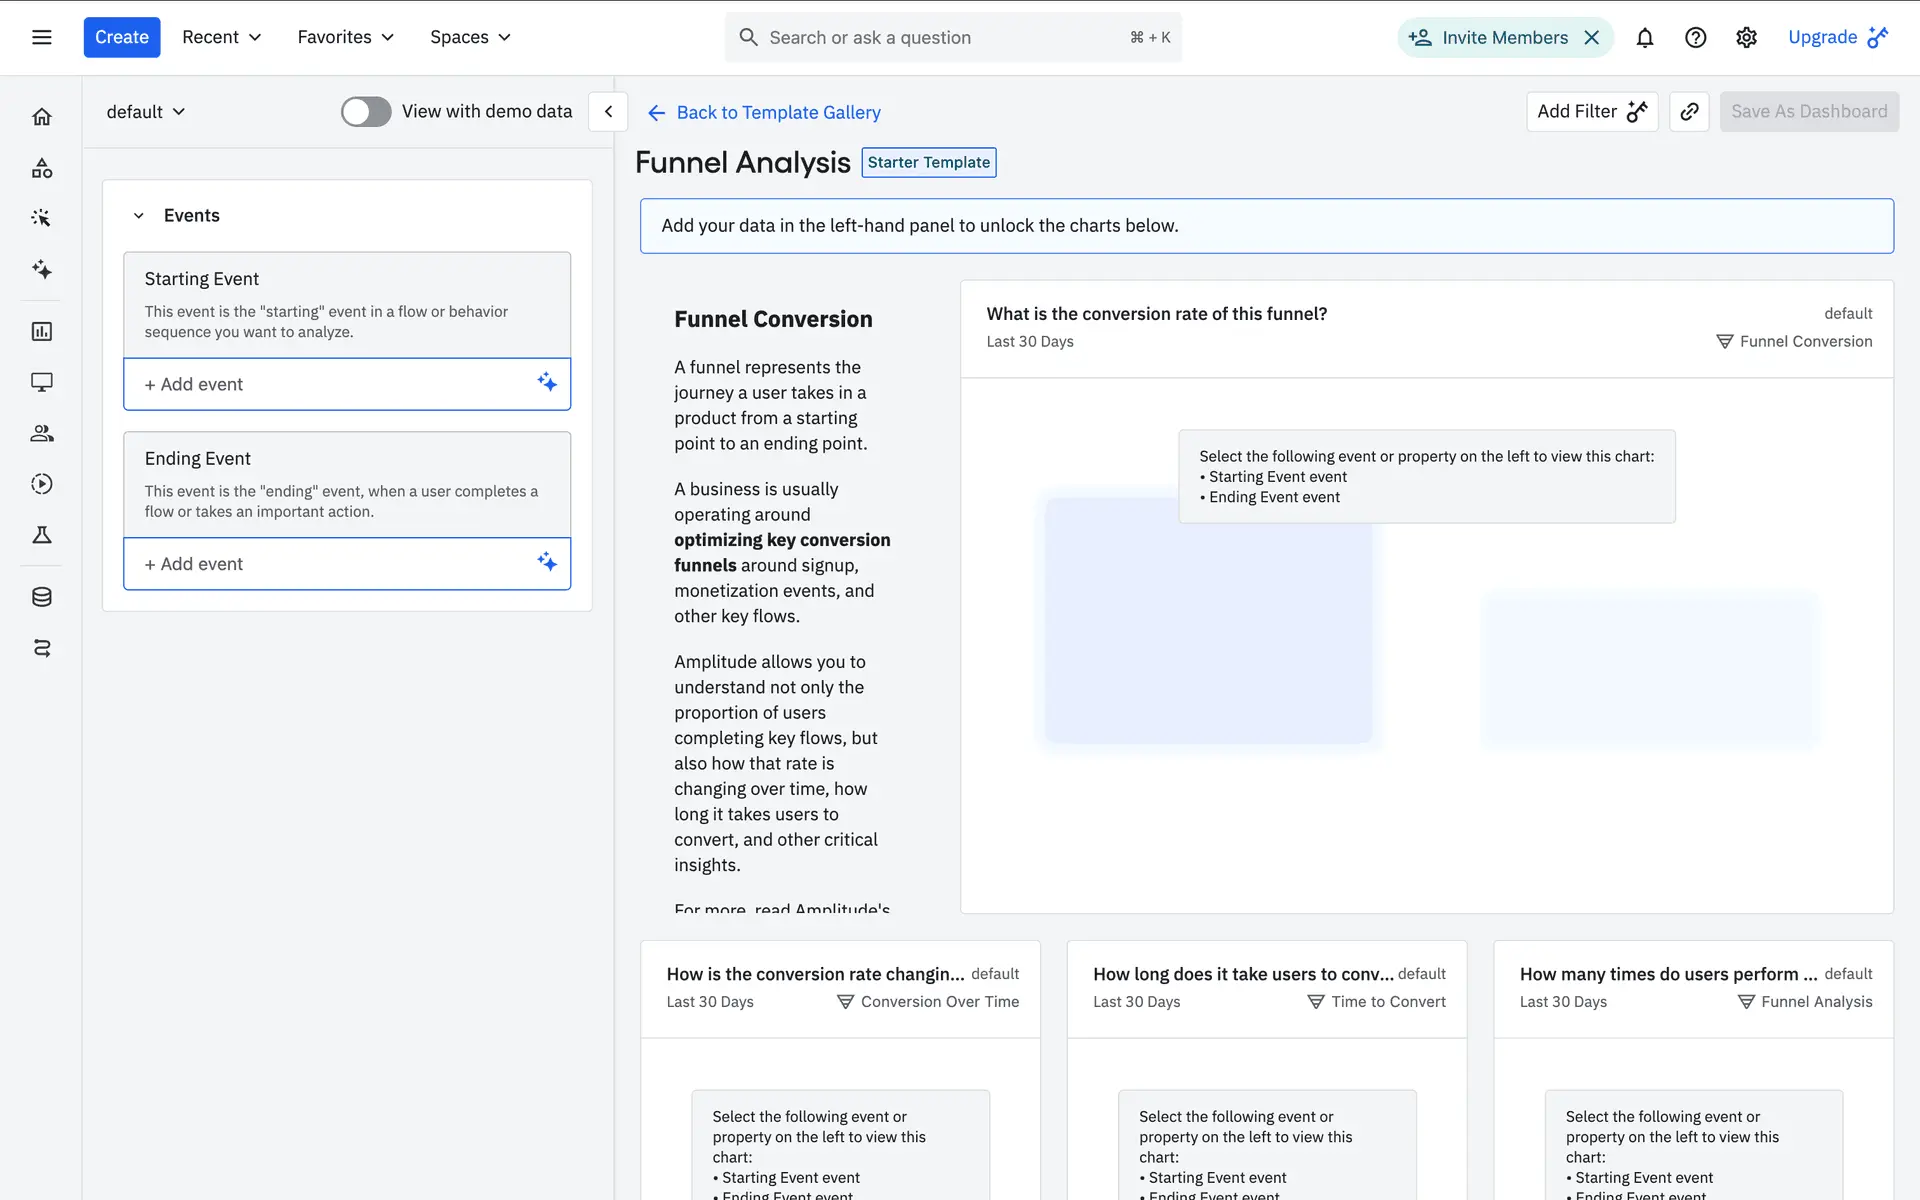Click the search or ask a question field
The height and width of the screenshot is (1200, 1920).
coord(940,38)
